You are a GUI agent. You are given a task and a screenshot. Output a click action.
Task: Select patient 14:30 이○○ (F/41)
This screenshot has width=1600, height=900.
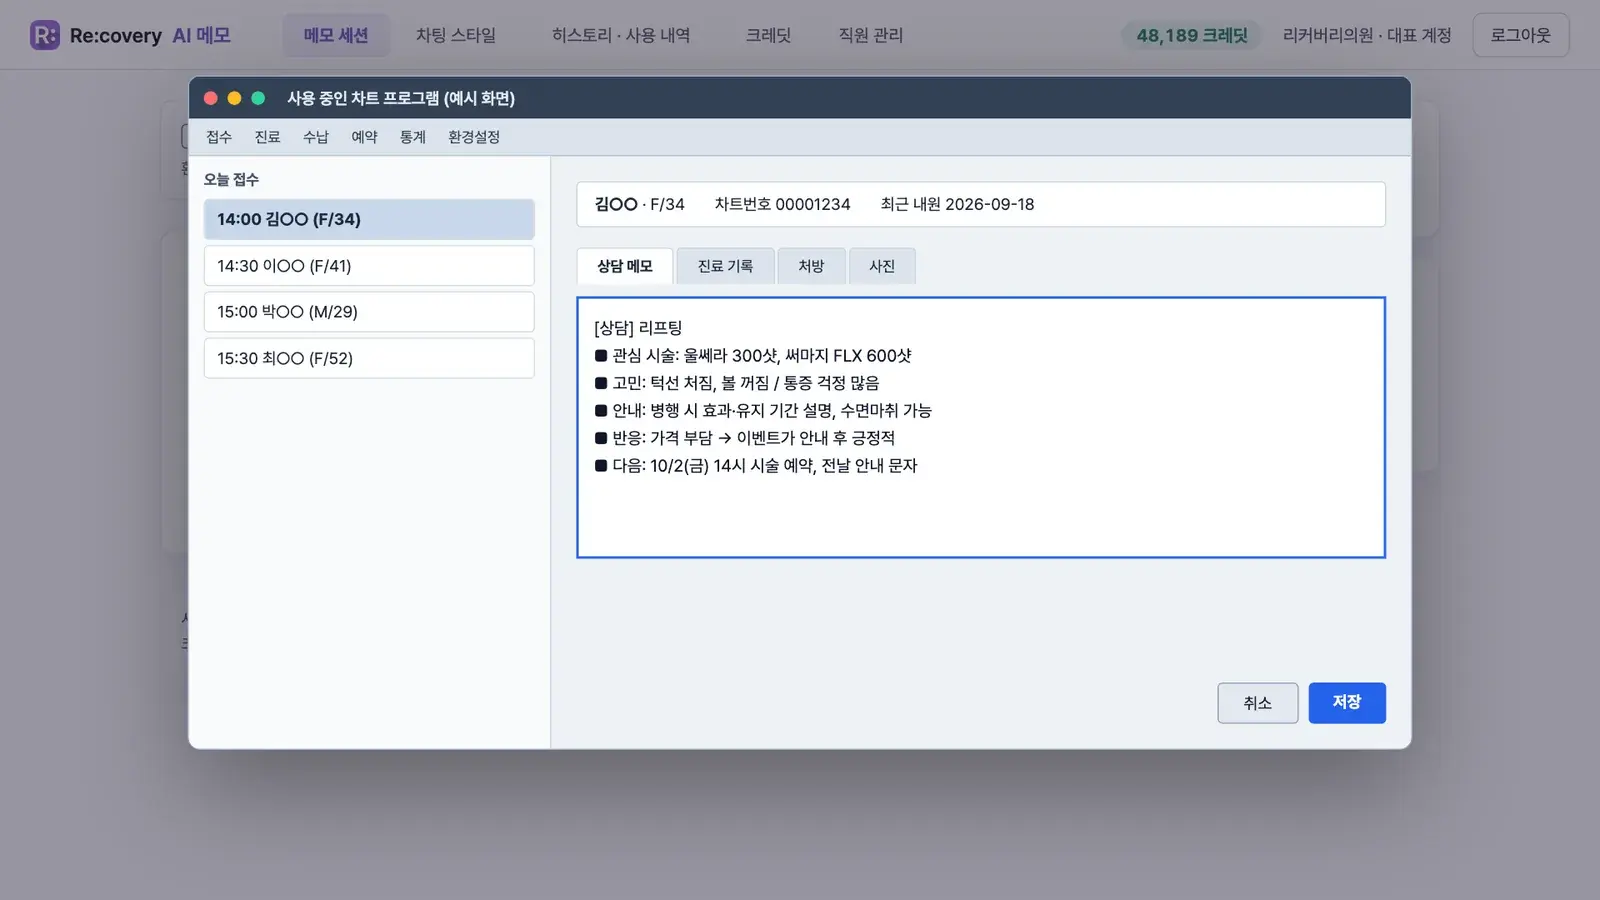point(369,266)
